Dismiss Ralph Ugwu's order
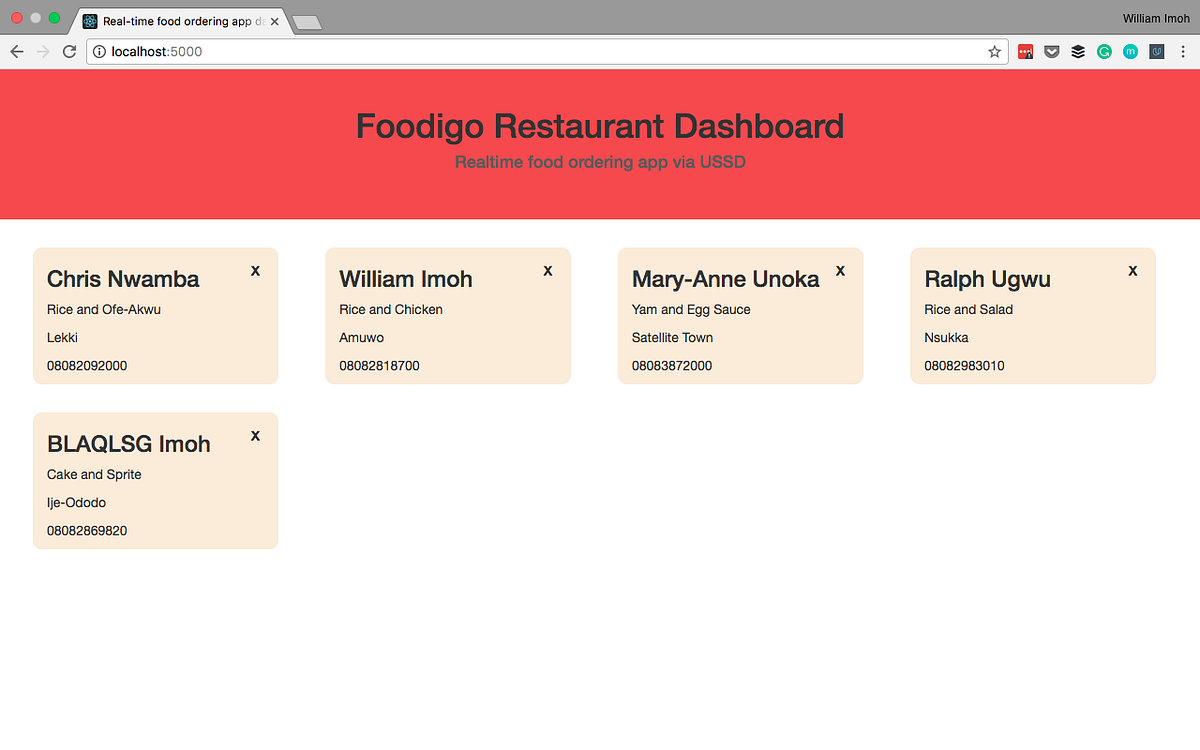1200x750 pixels. [1132, 270]
